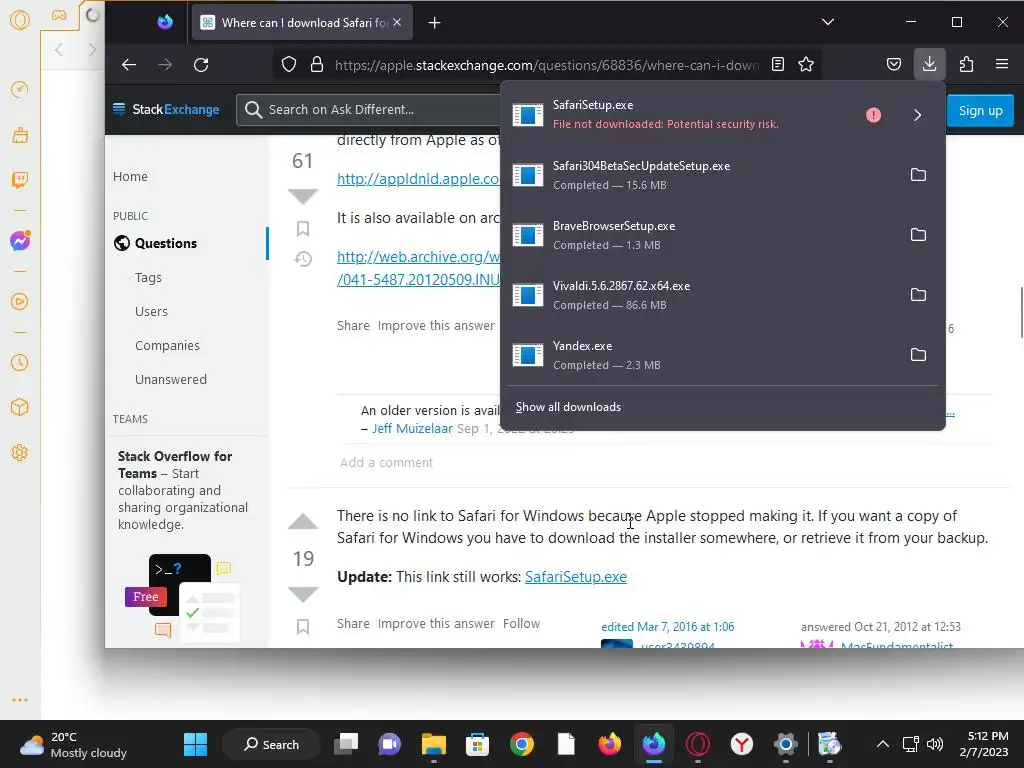This screenshot has height=768, width=1024.
Task: Open Opera GX settings gear in sidebar
Action: click(20, 452)
